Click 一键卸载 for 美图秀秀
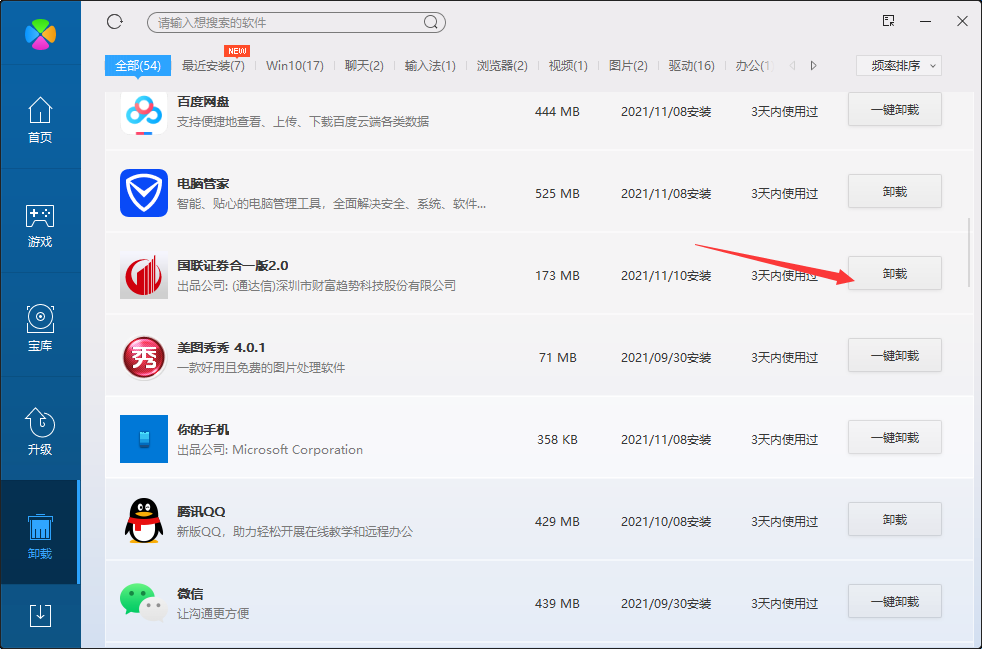The width and height of the screenshot is (982, 649). [x=895, y=356]
